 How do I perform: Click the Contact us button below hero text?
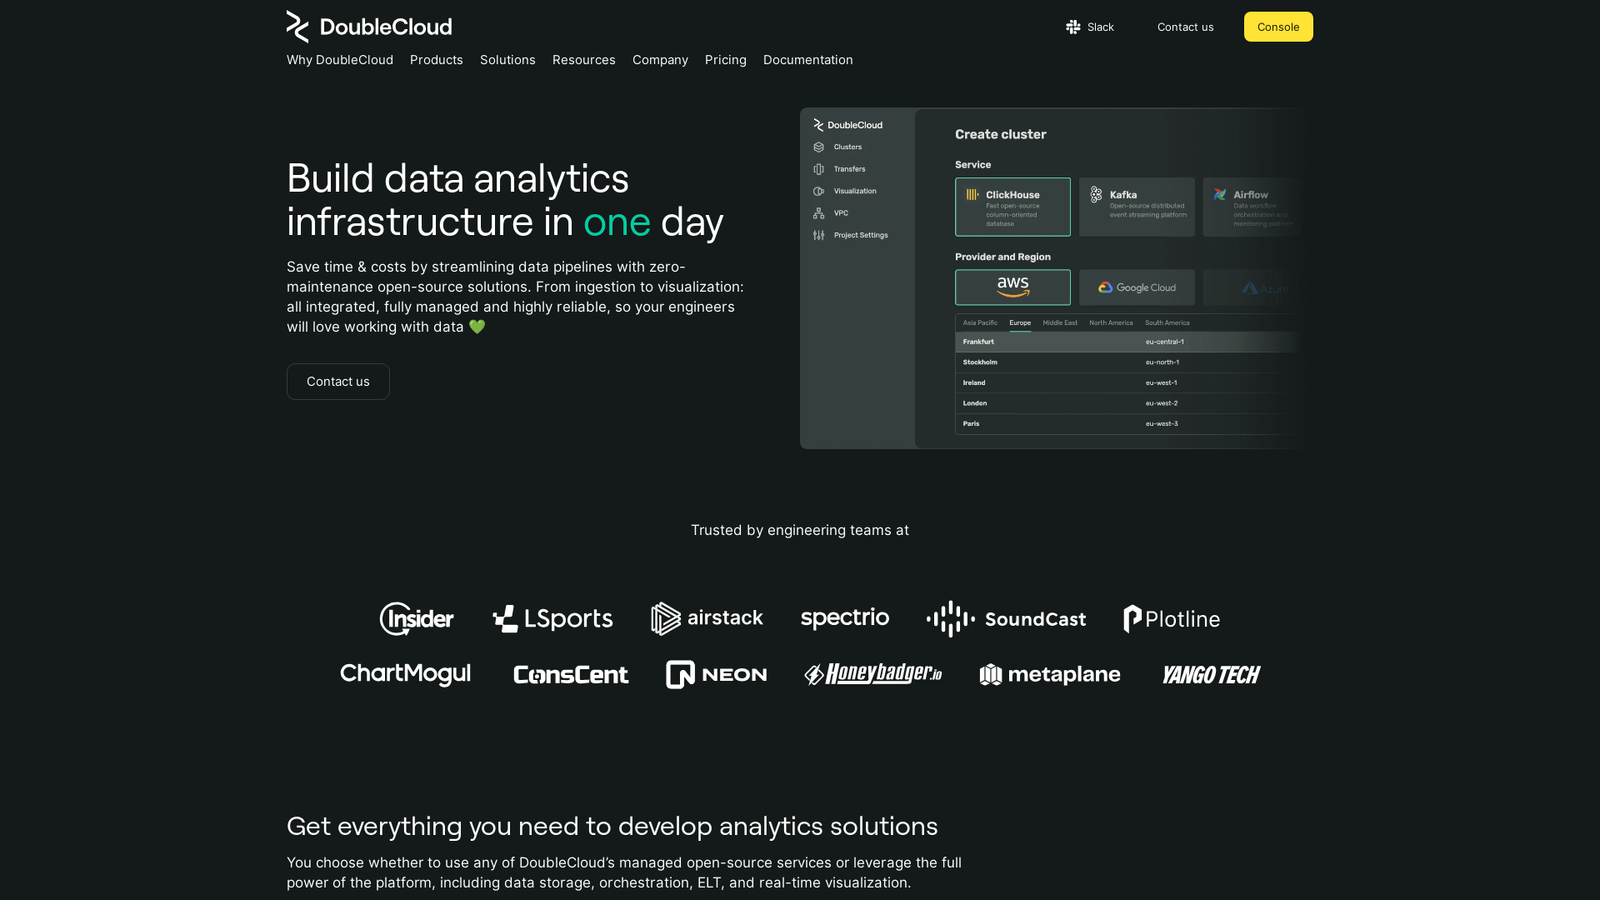[338, 382]
